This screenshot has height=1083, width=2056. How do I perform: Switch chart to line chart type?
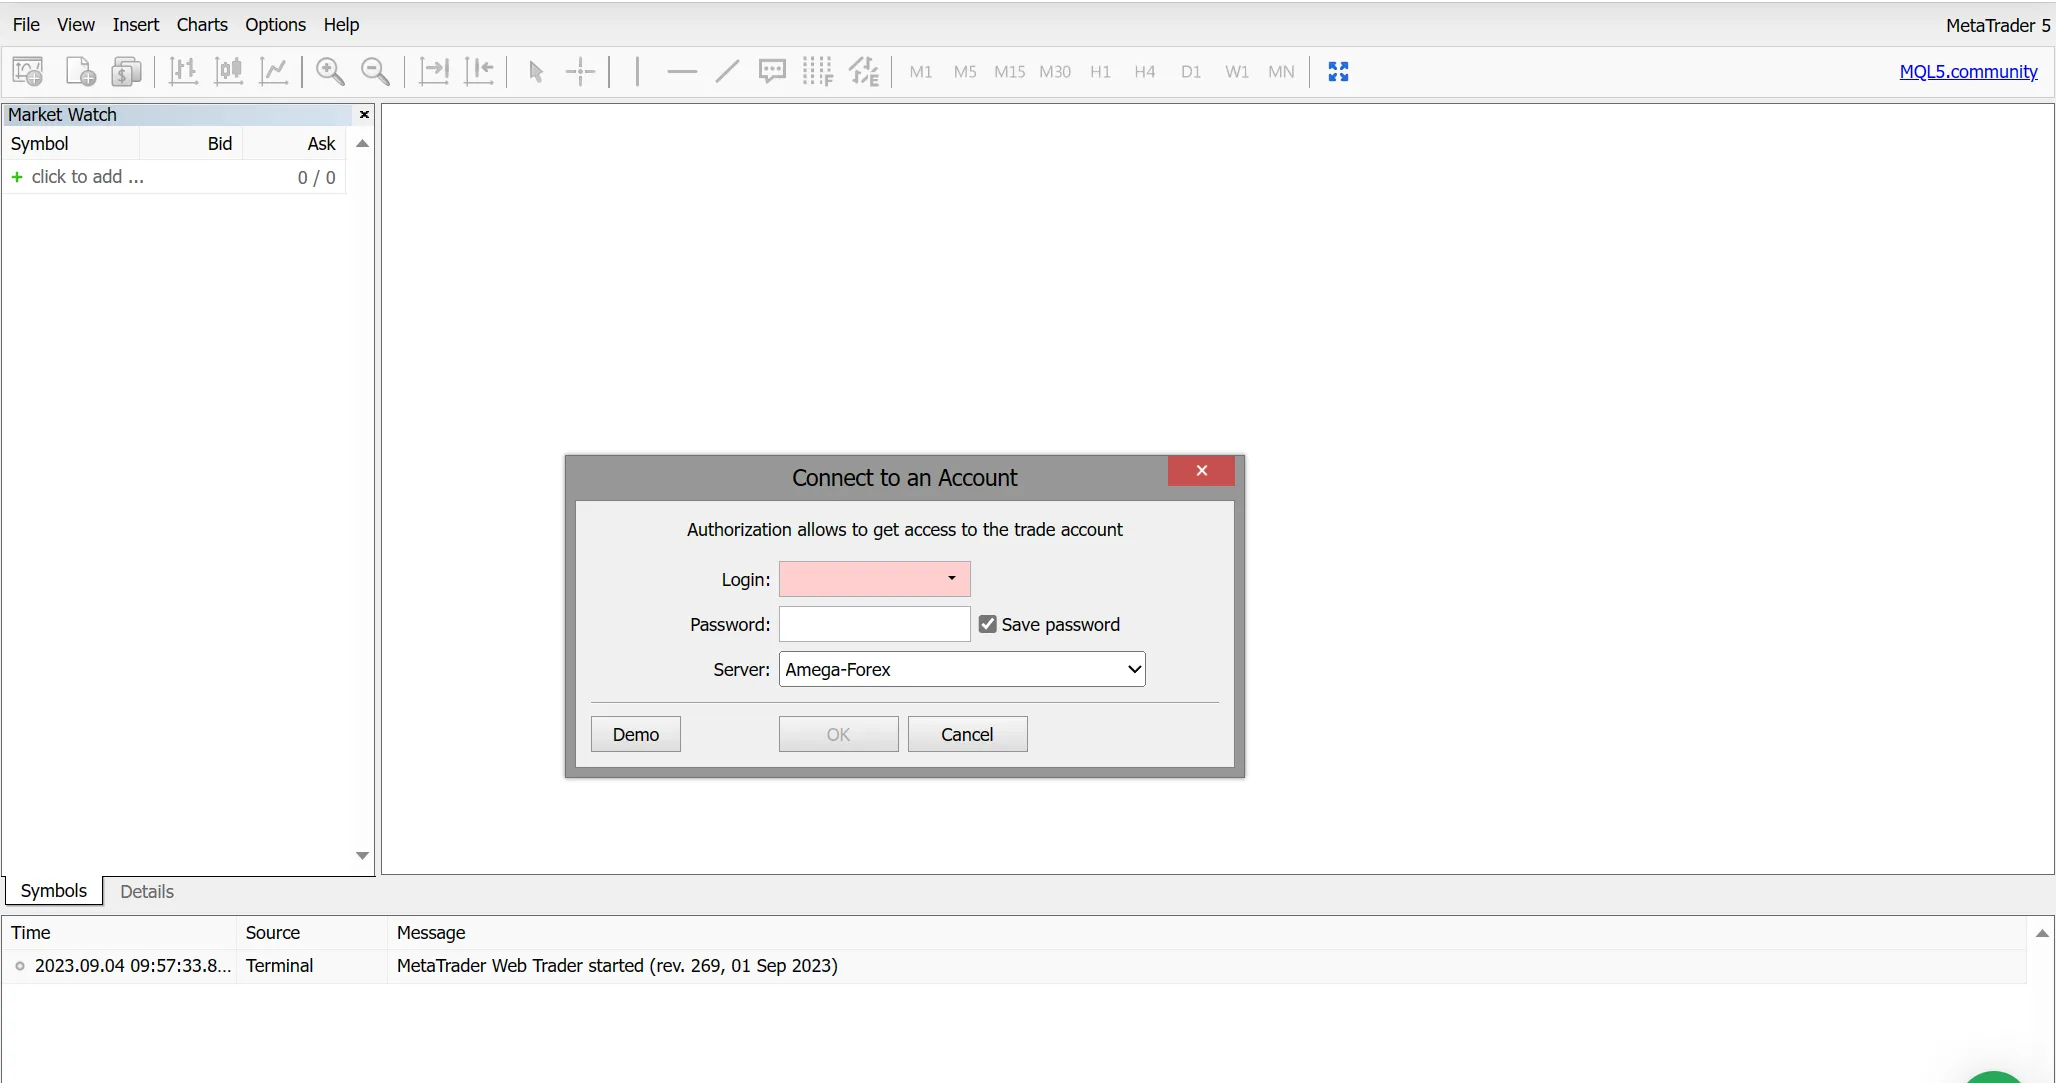coord(274,71)
